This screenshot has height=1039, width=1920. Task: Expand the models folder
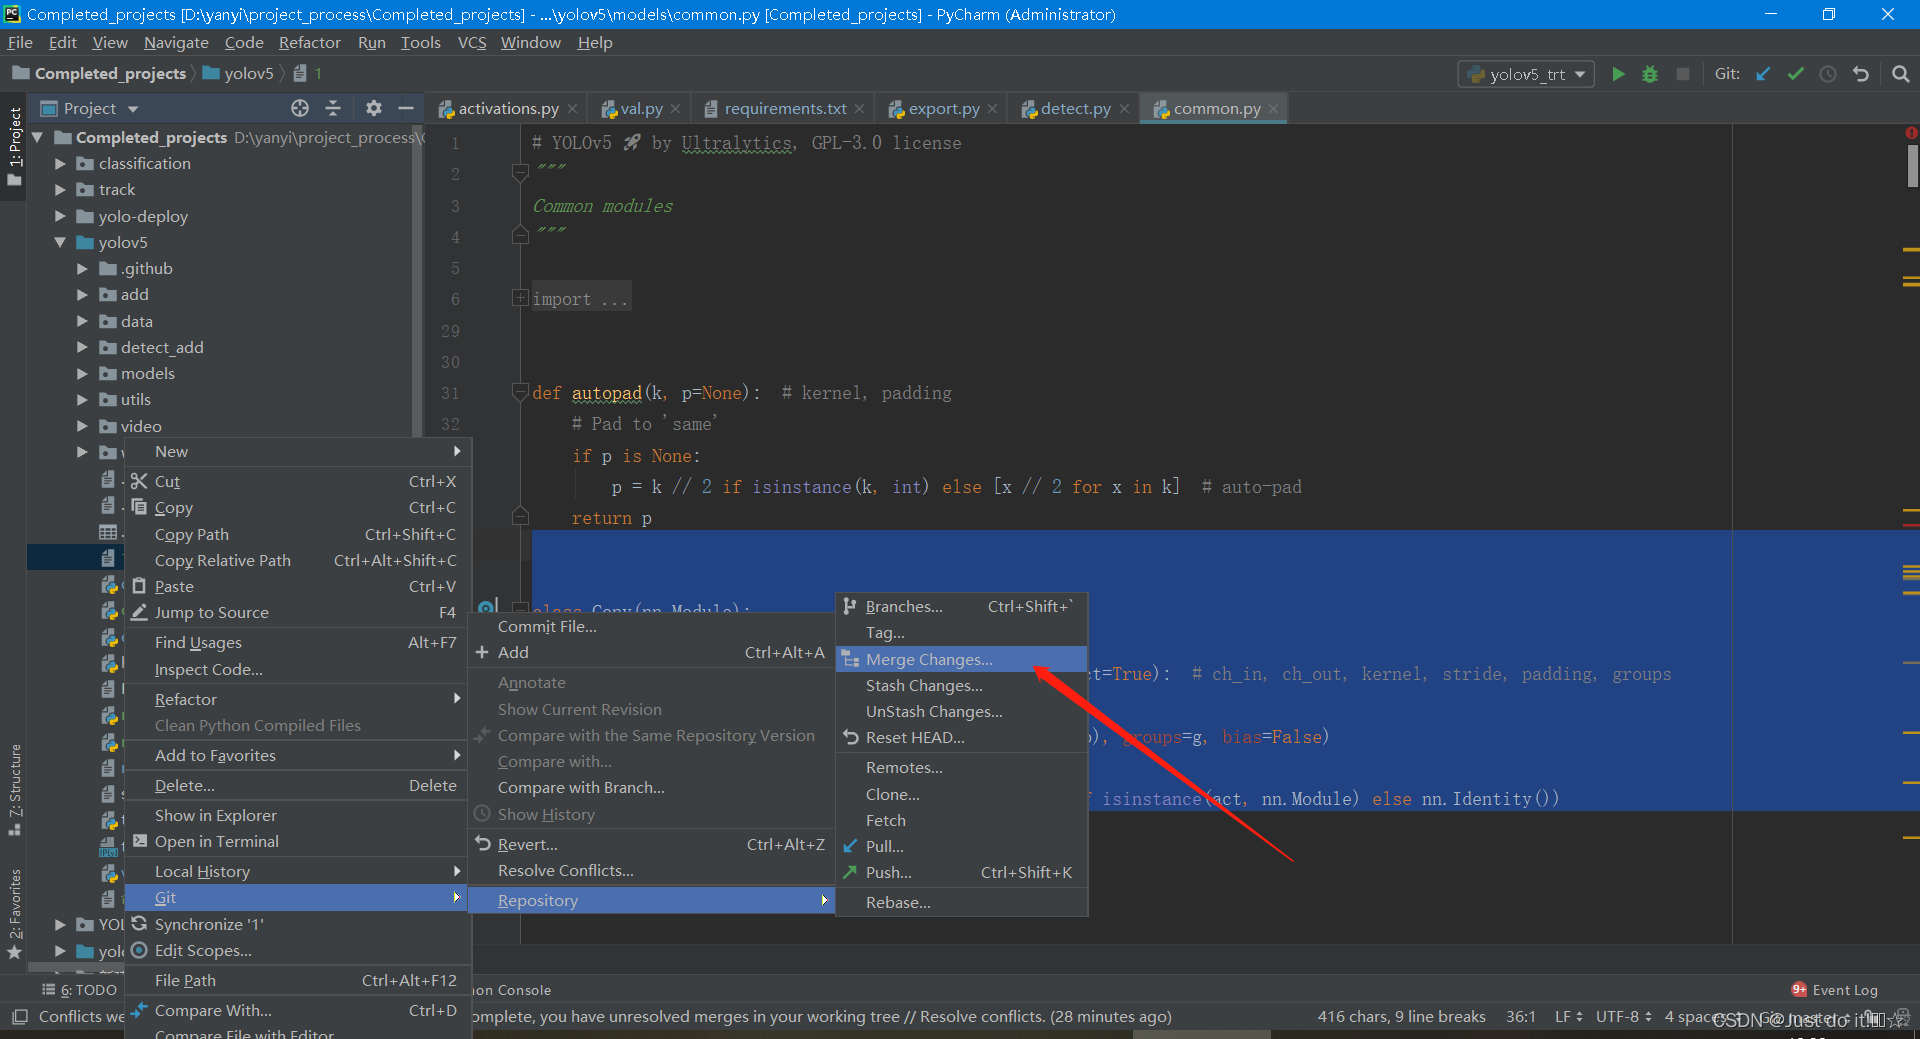tap(82, 373)
